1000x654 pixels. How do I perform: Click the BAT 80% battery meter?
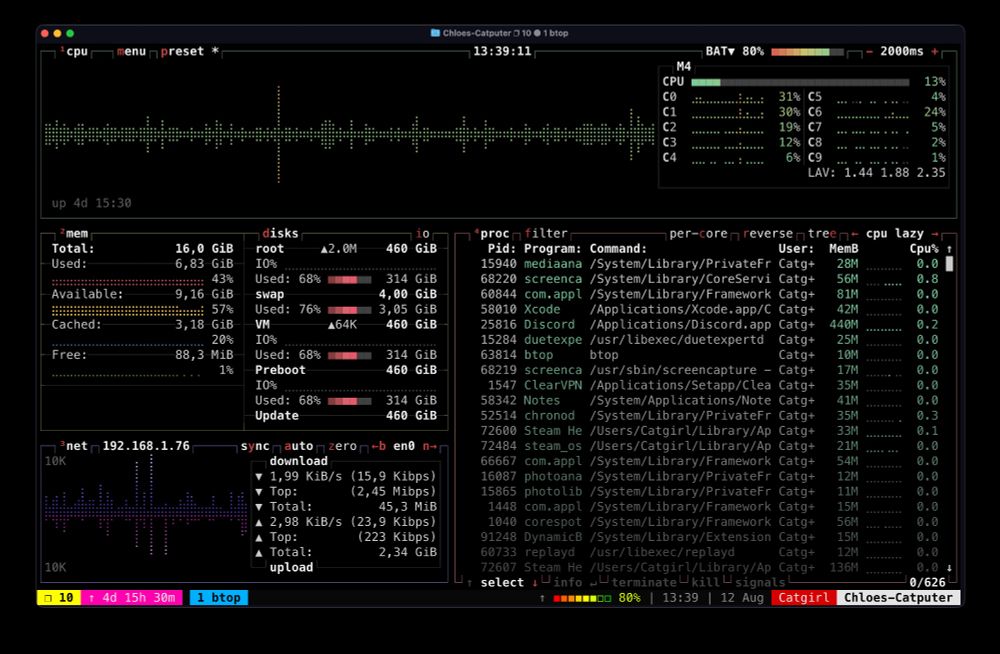tap(807, 52)
